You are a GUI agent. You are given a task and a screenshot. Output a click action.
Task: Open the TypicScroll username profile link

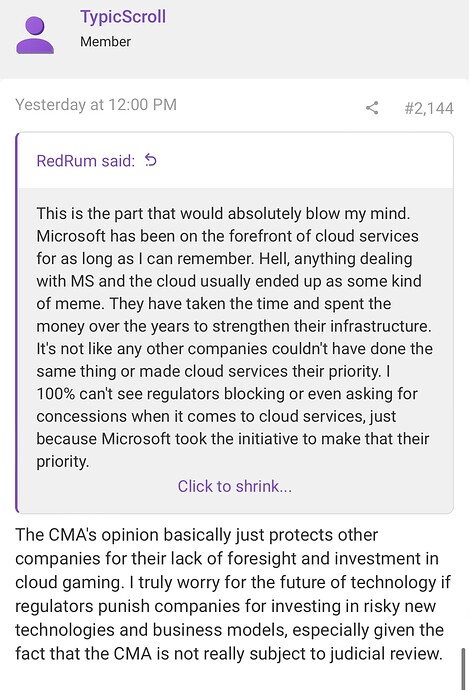(x=123, y=17)
